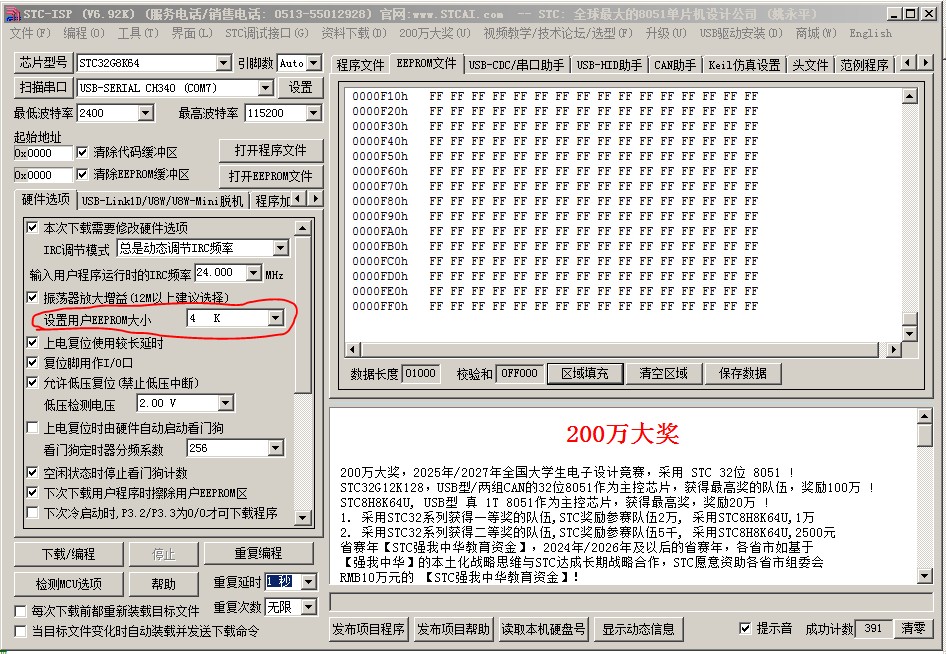Open pin count Auto dropdown
Screen dimensions: 946x654
coord(314,63)
